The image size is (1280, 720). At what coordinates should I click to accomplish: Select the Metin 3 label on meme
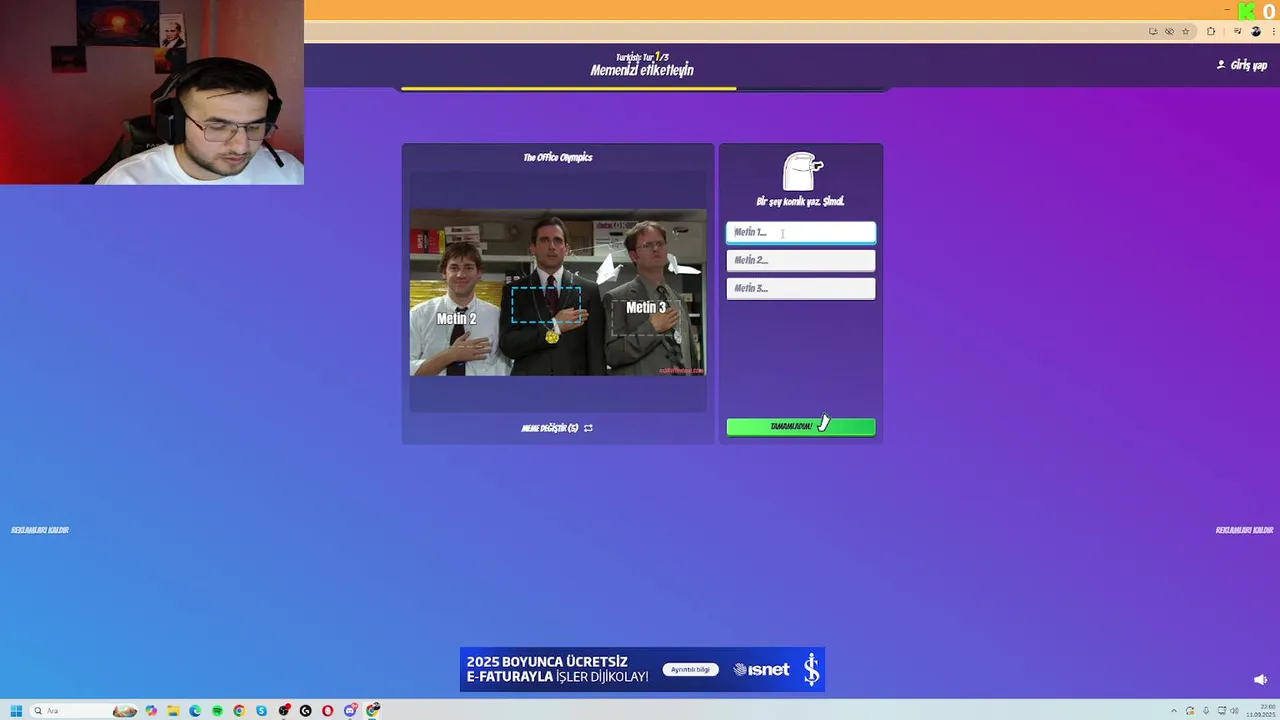coord(645,308)
